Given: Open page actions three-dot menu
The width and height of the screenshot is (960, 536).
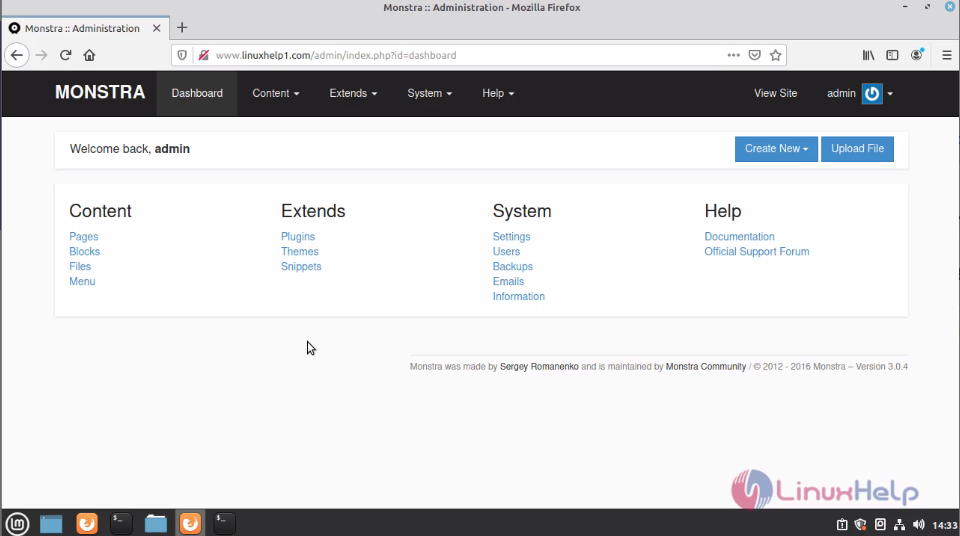Looking at the screenshot, I should (x=733, y=55).
